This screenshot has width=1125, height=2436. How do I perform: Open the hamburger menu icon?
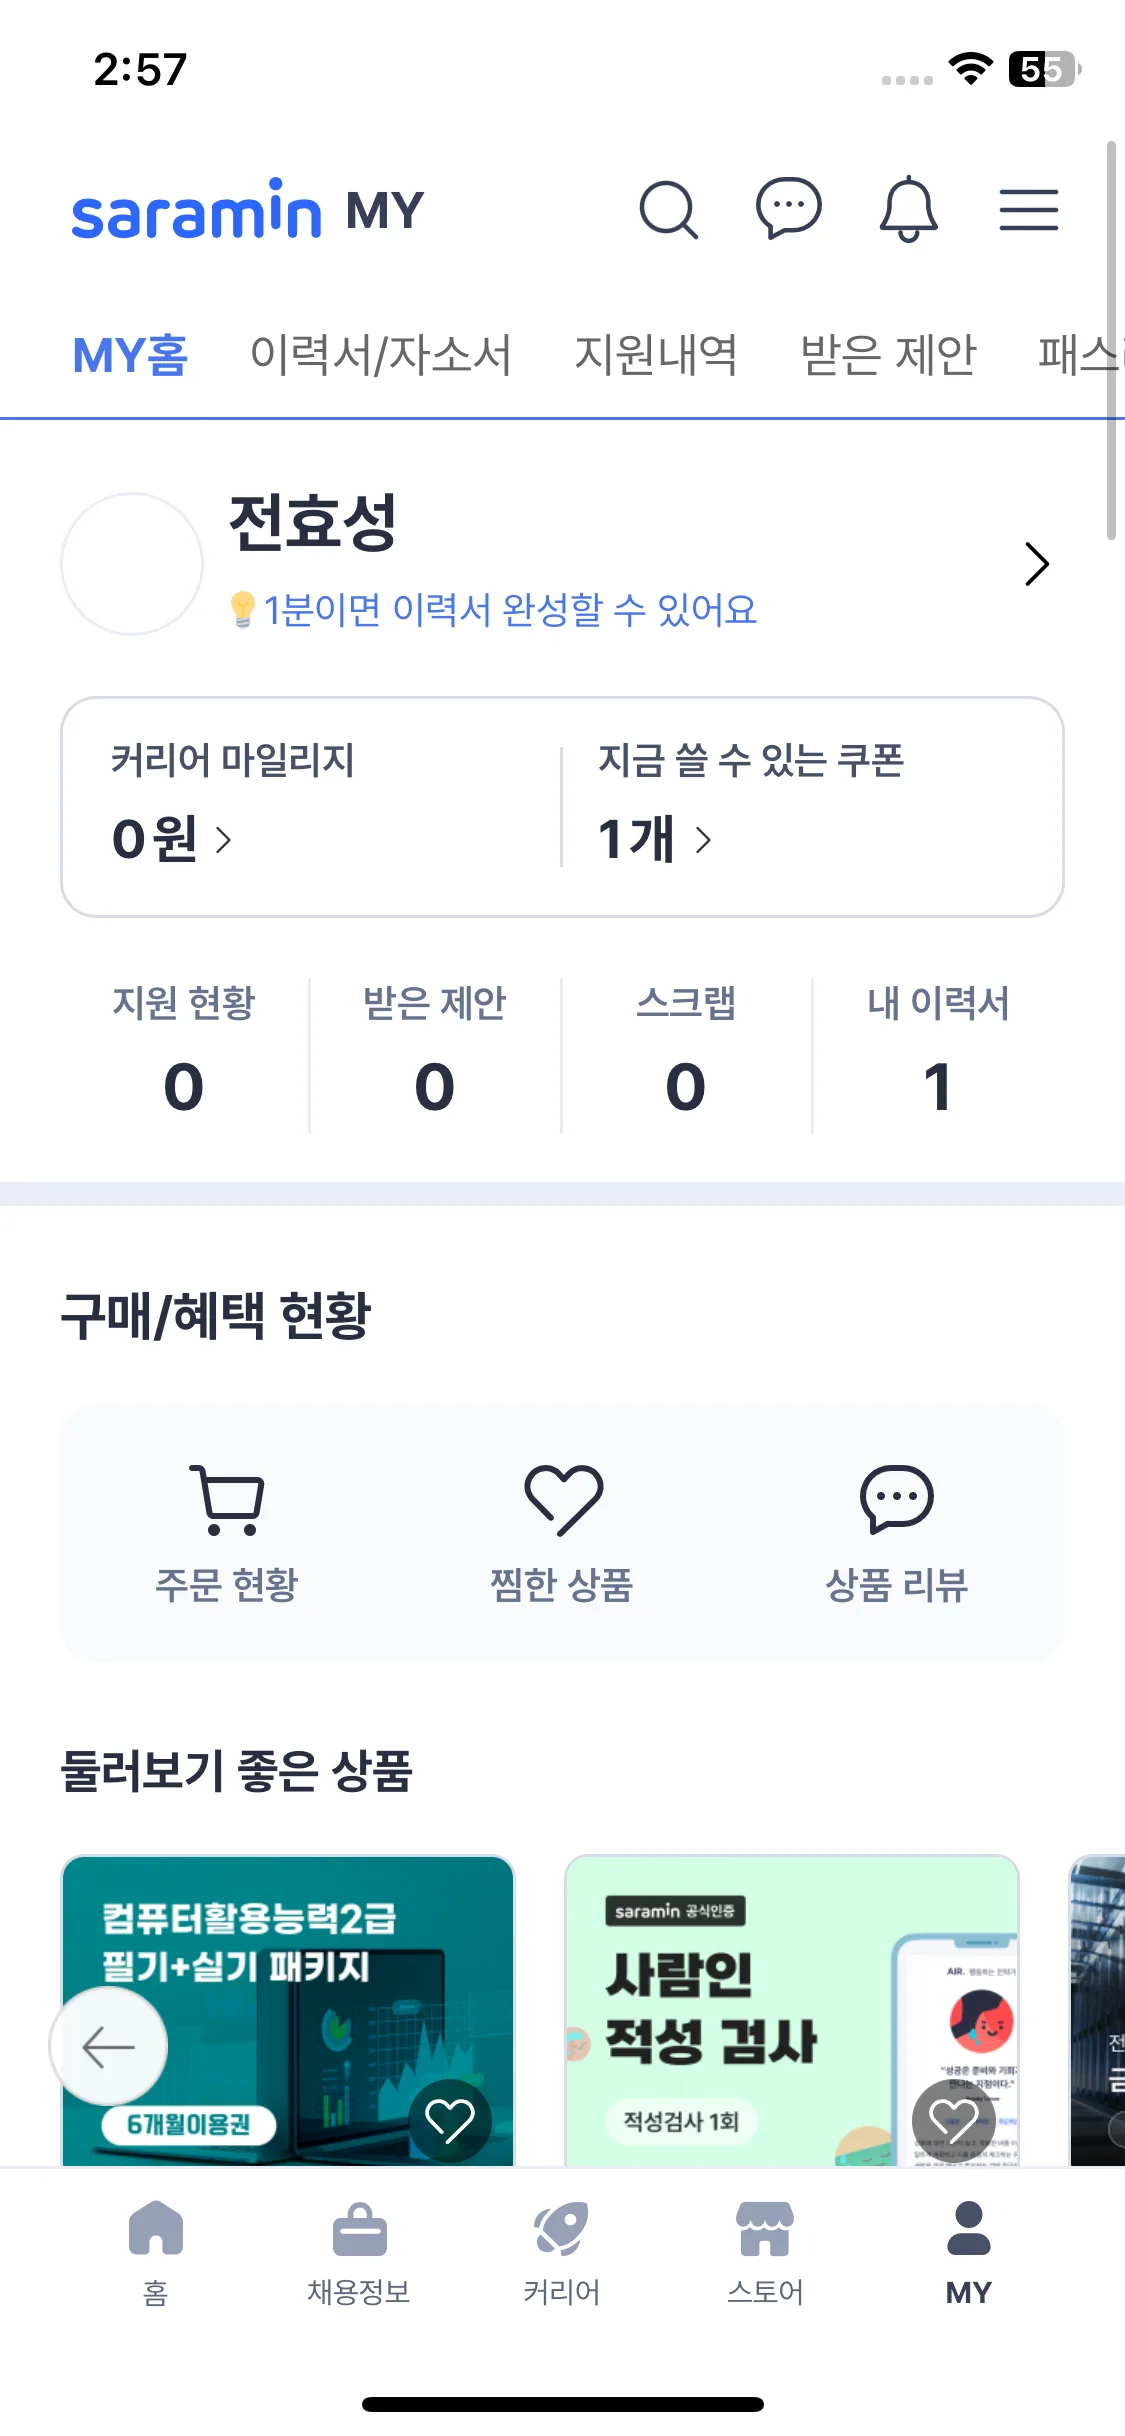click(x=1028, y=210)
